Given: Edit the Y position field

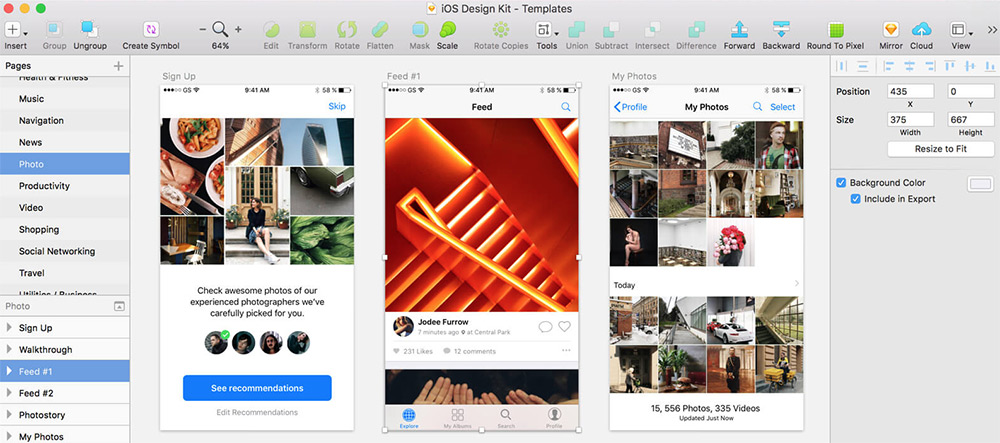Looking at the screenshot, I should [971, 91].
